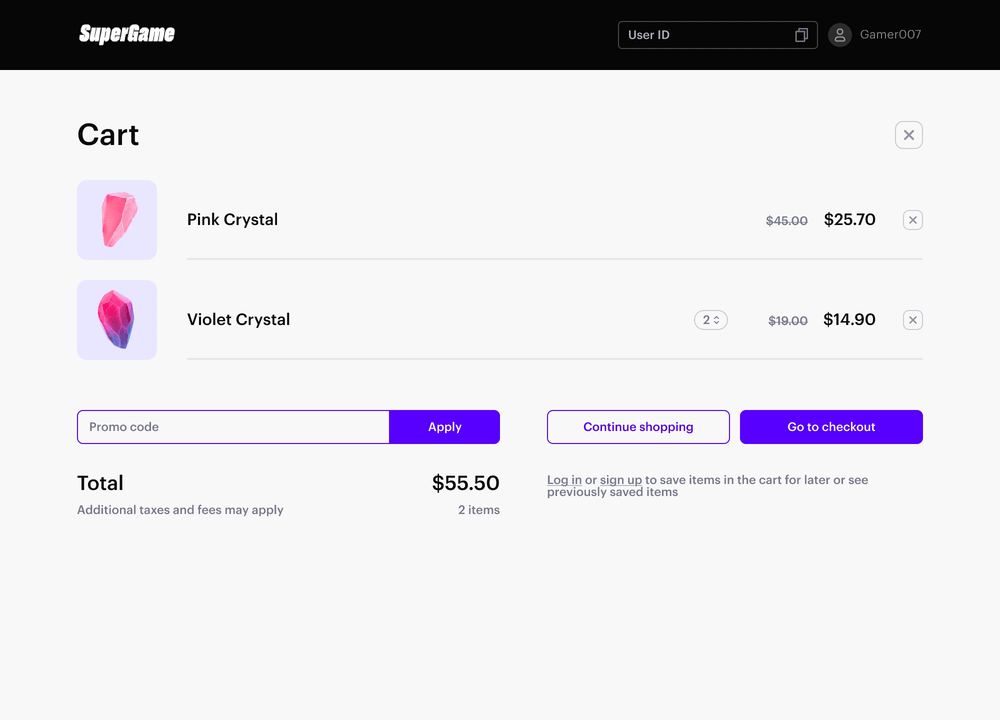Viewport: 1000px width, 720px height.
Task: Focus the User ID field
Action: tap(700, 35)
